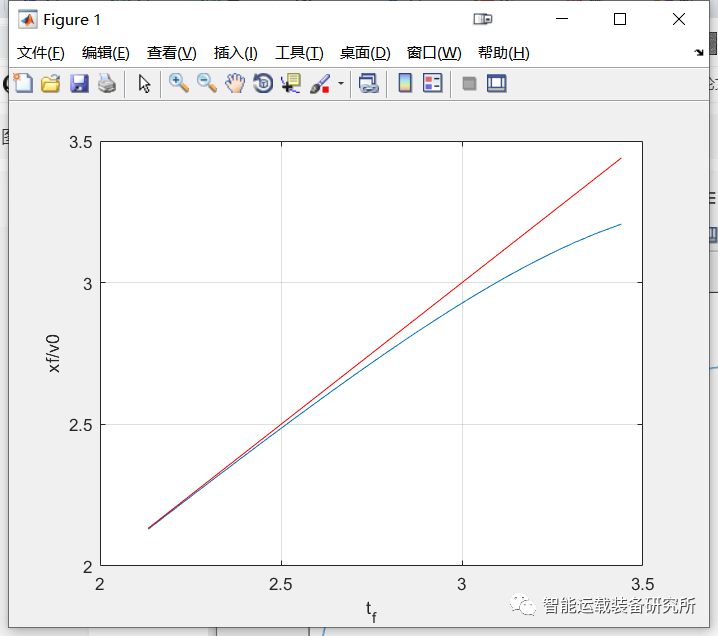This screenshot has height=636, width=718.
Task: Minimize the Figure 1 window
Action: 562,19
